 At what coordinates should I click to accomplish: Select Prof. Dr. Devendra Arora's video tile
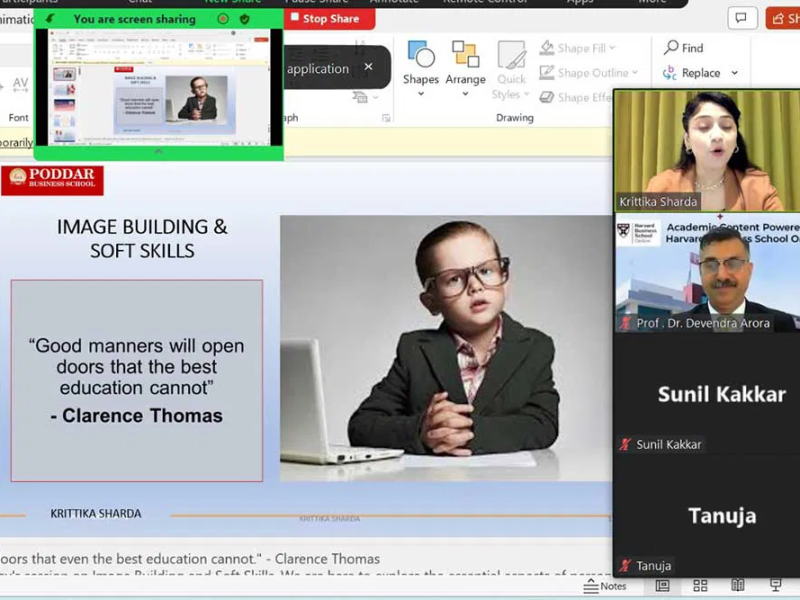tap(707, 273)
